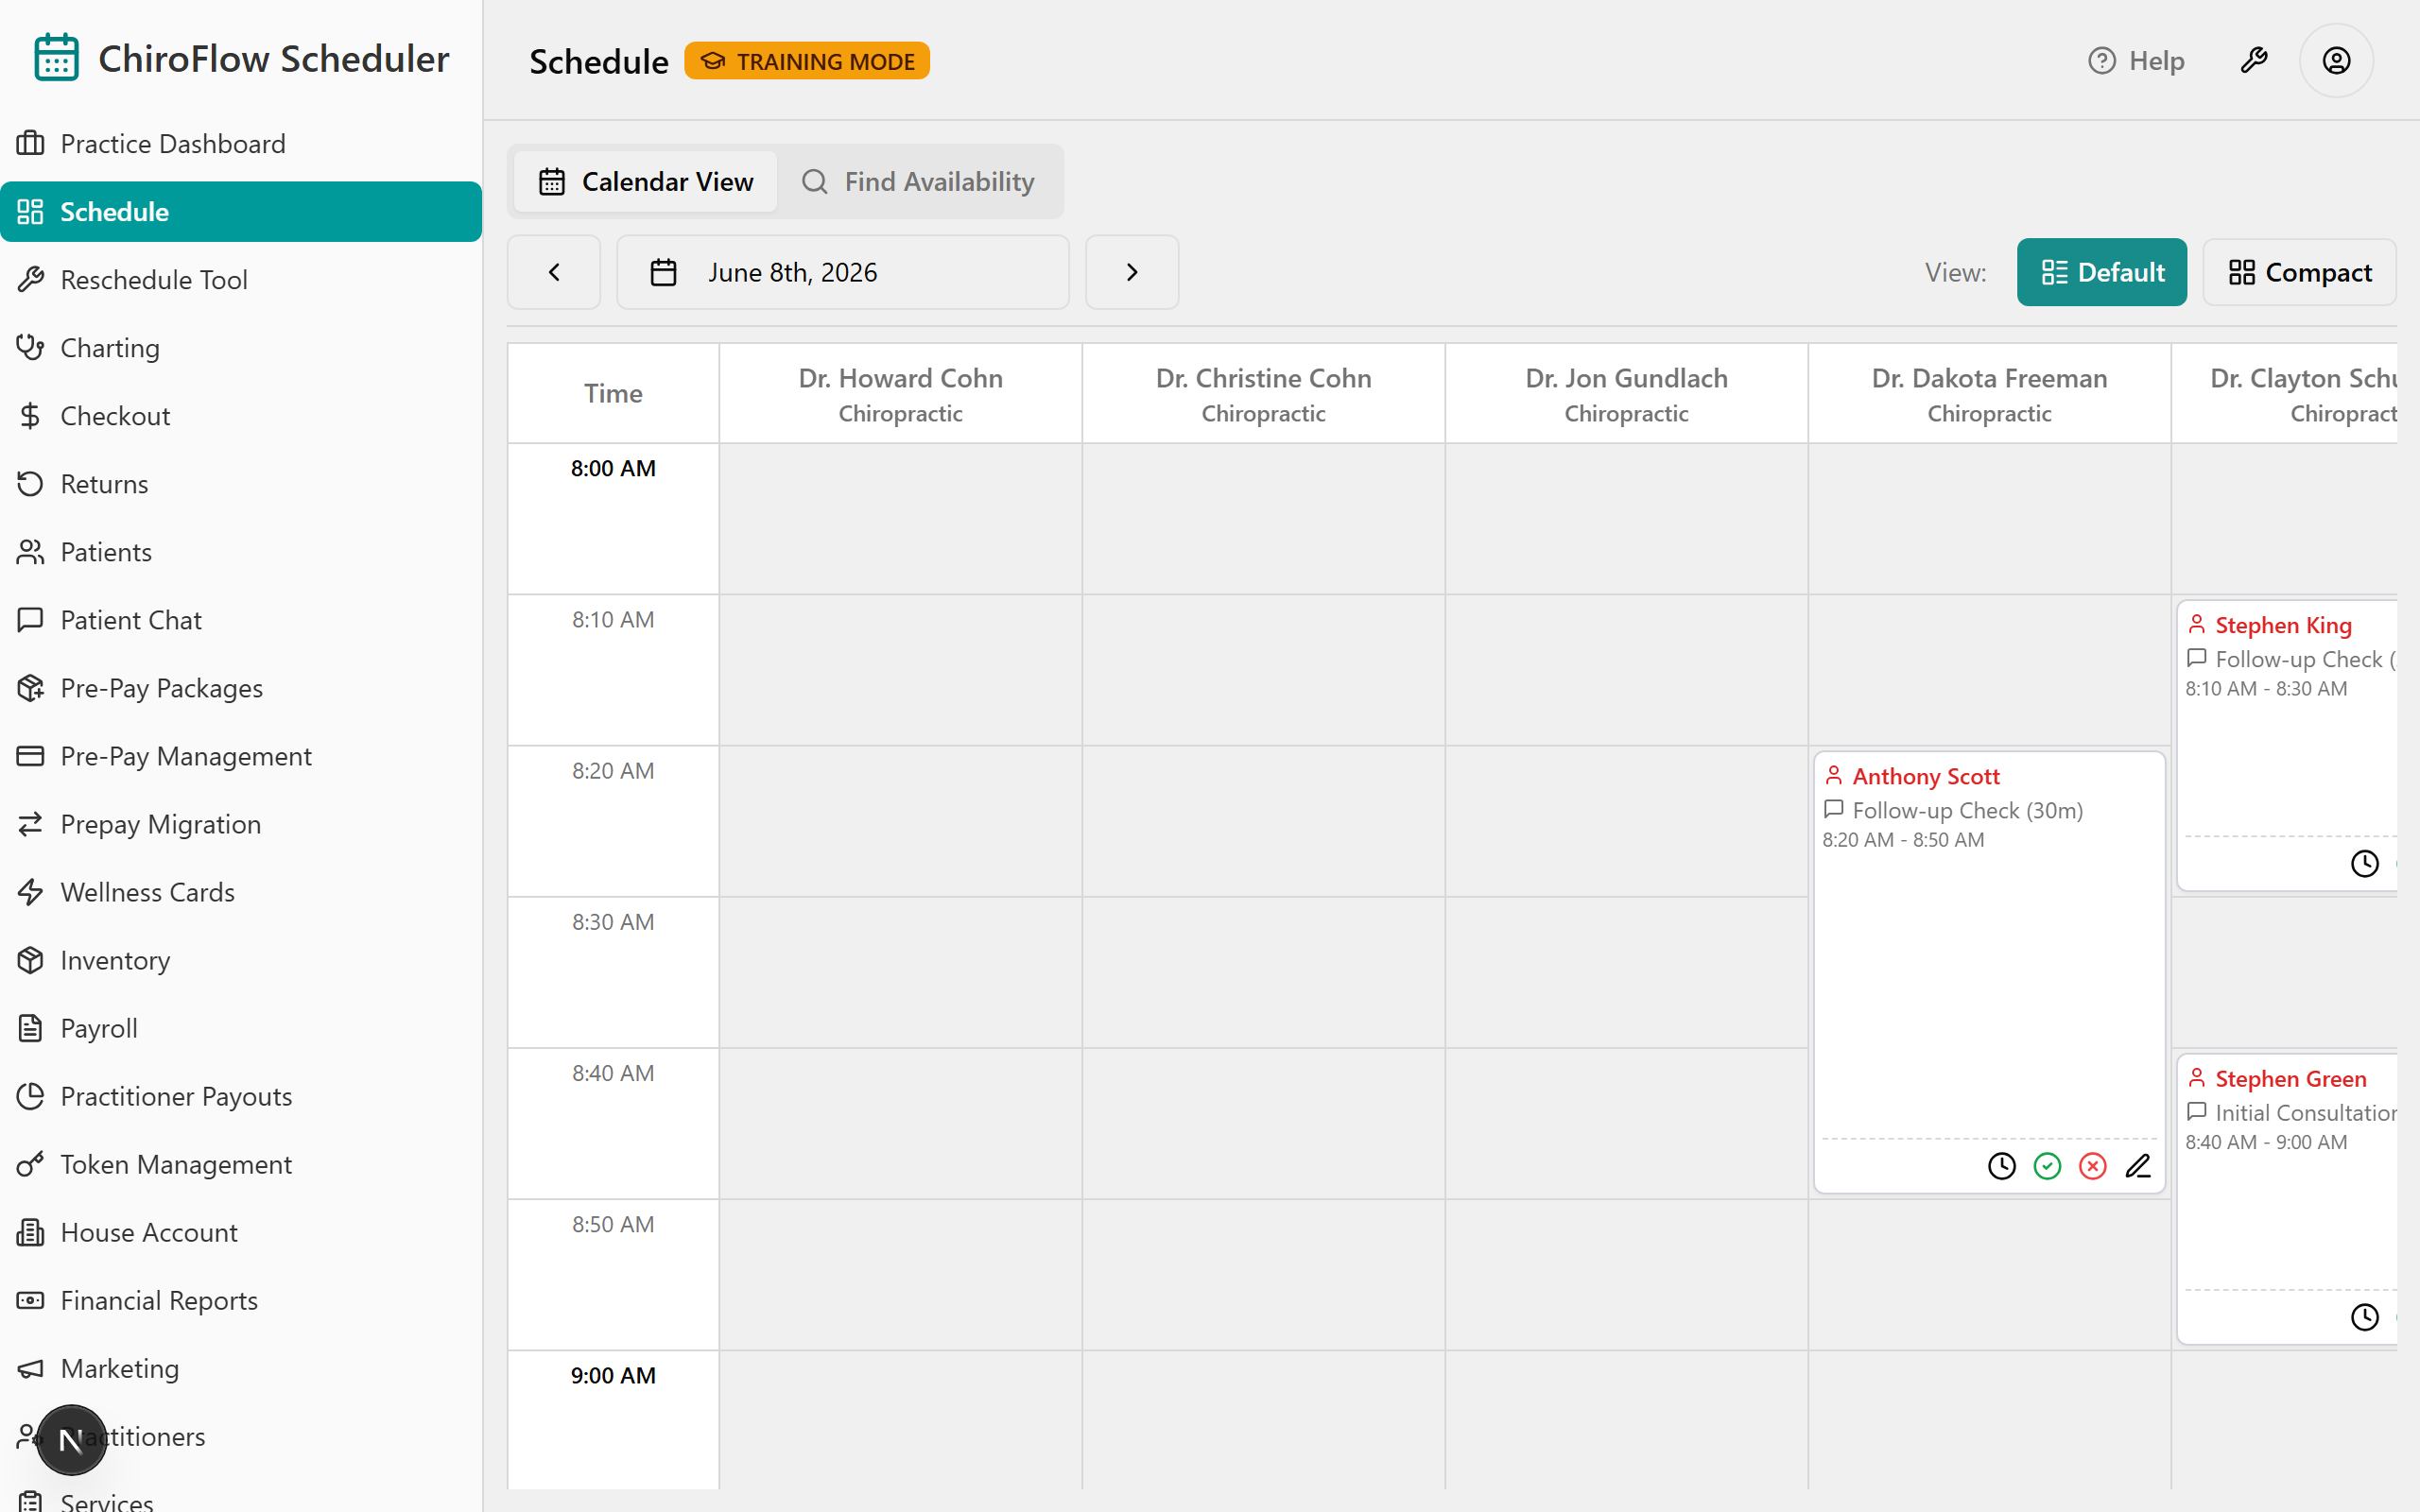Open the Payroll page
Viewport: 2420px width, 1512px height.
click(x=241, y=1028)
